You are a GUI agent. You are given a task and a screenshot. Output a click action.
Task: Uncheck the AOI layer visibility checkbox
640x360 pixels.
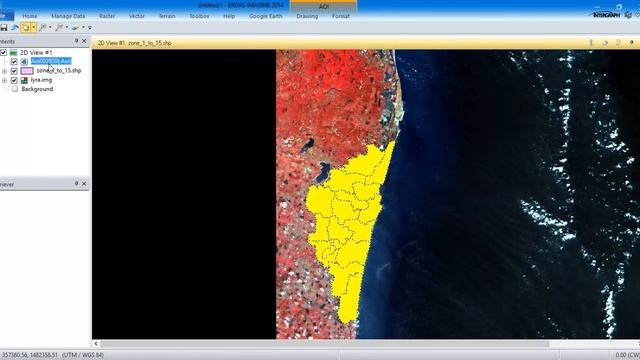tap(14, 61)
